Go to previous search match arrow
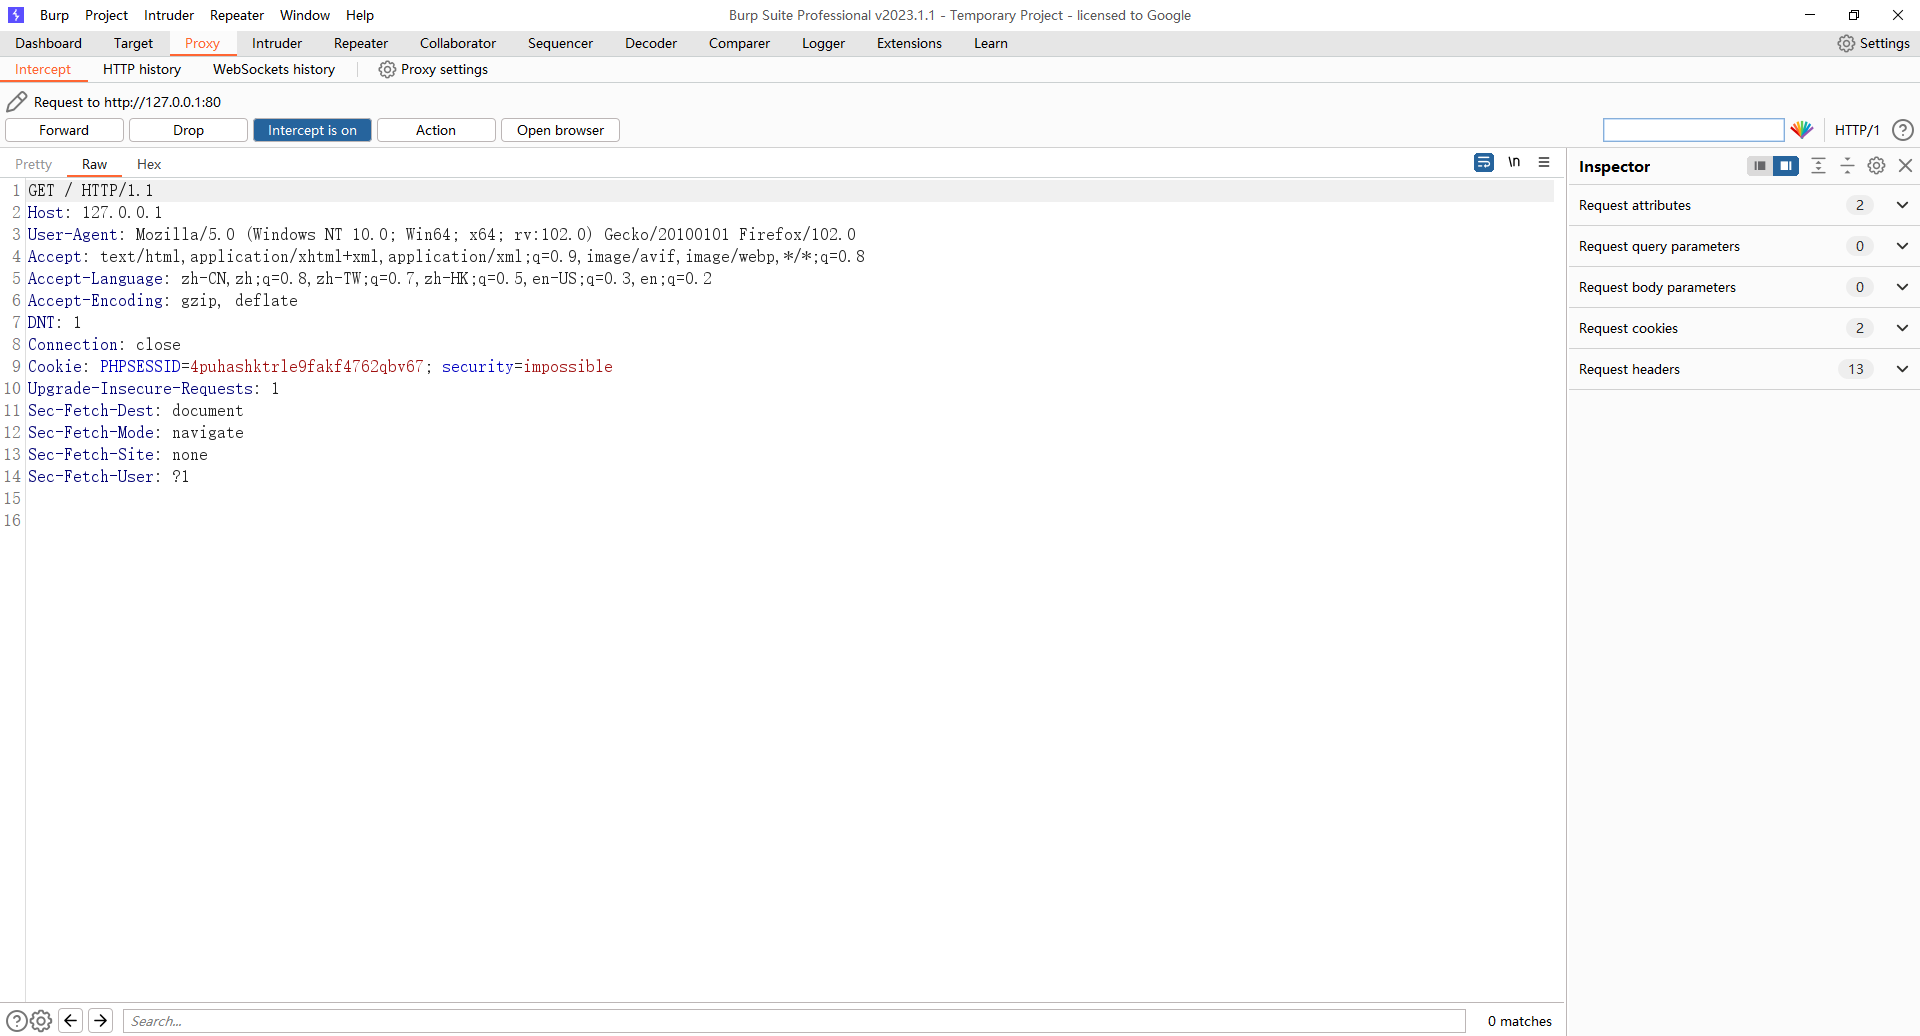1920x1036 pixels. [71, 1021]
